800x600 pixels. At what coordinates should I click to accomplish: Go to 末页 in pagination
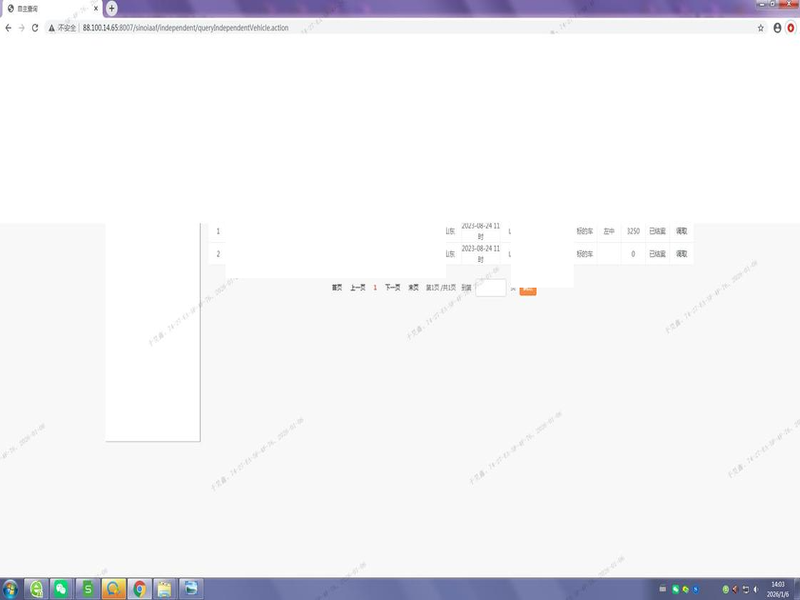[x=413, y=287]
